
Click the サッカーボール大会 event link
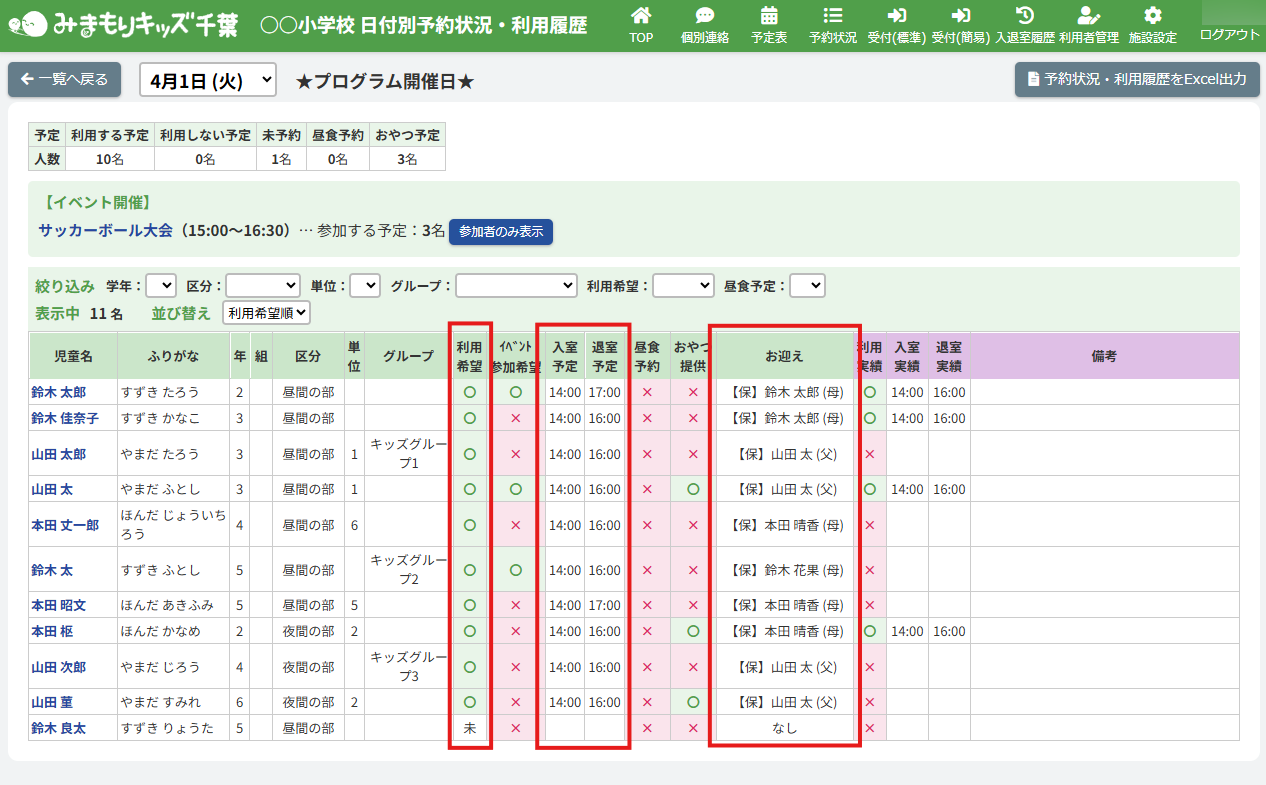pyautogui.click(x=105, y=231)
